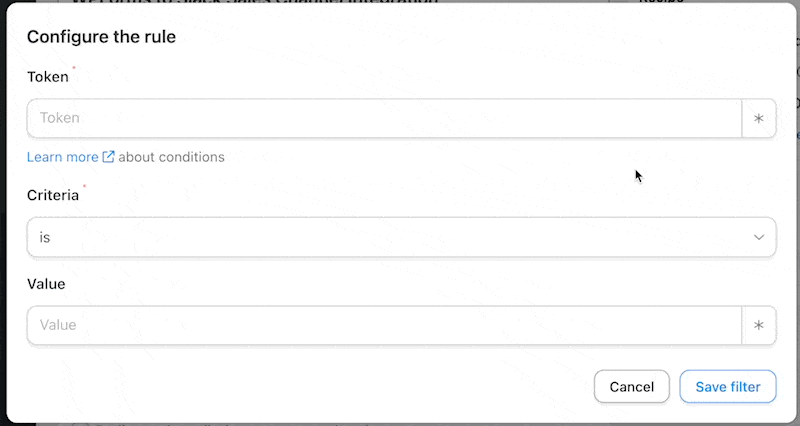Select the "is" text in the Criteria box
The width and height of the screenshot is (800, 426).
pos(45,238)
